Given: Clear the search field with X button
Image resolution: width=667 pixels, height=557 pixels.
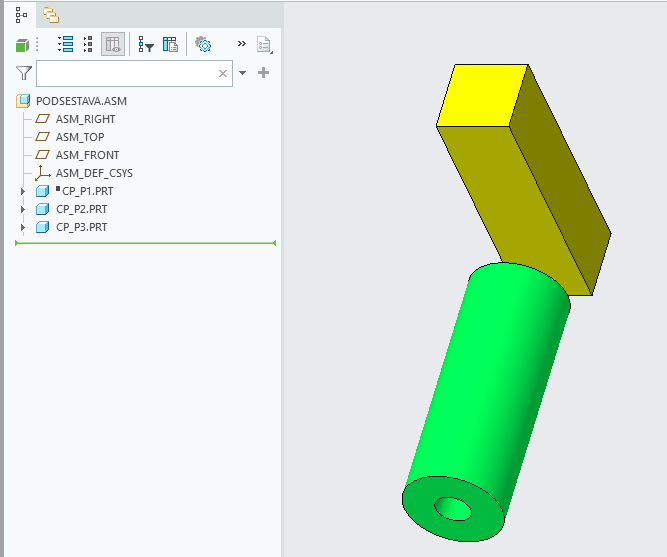Looking at the screenshot, I should [x=223, y=73].
